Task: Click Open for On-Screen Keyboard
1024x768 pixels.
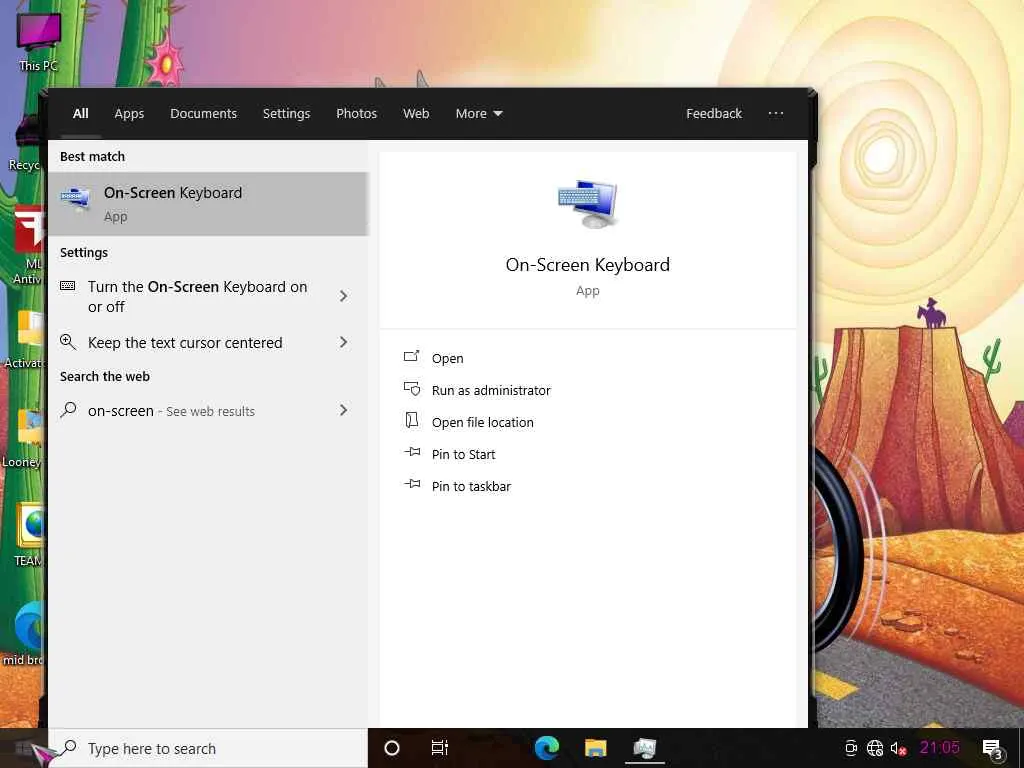Action: pyautogui.click(x=447, y=359)
